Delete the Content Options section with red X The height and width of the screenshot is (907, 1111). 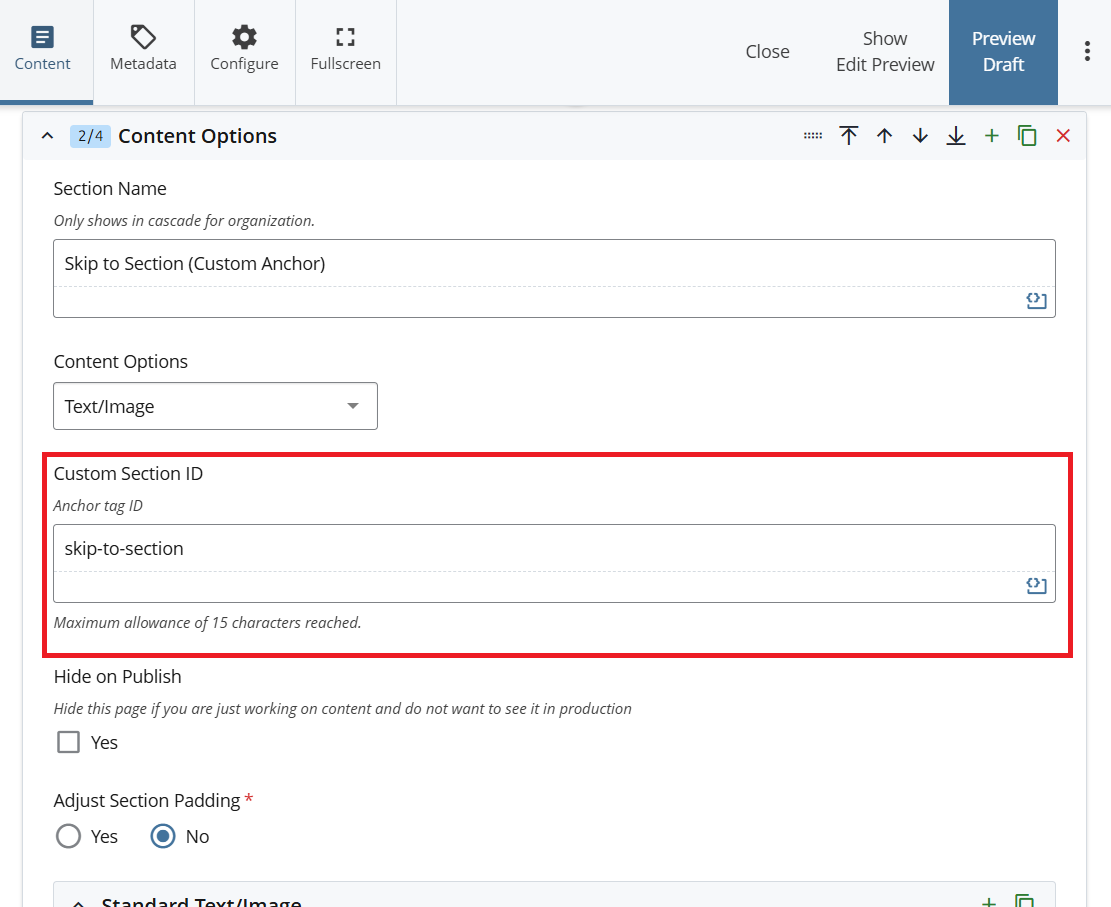pyautogui.click(x=1063, y=136)
